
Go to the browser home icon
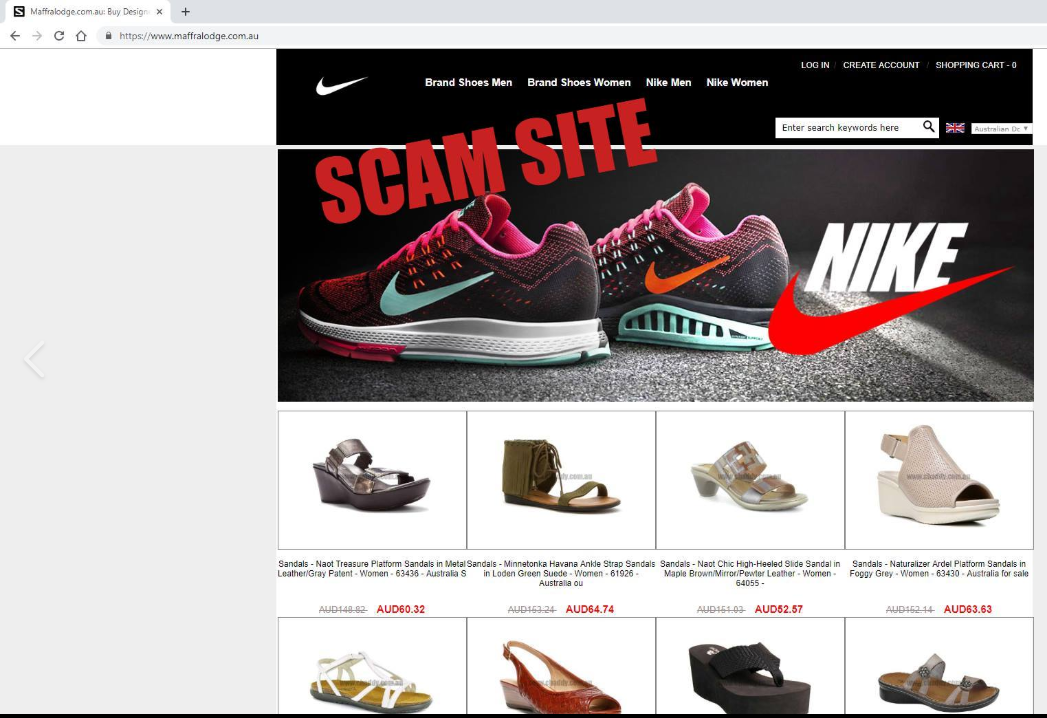[81, 36]
